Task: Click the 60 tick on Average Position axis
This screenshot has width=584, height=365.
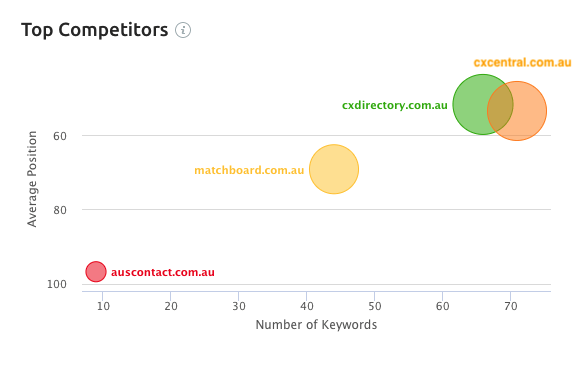Action: 60,136
